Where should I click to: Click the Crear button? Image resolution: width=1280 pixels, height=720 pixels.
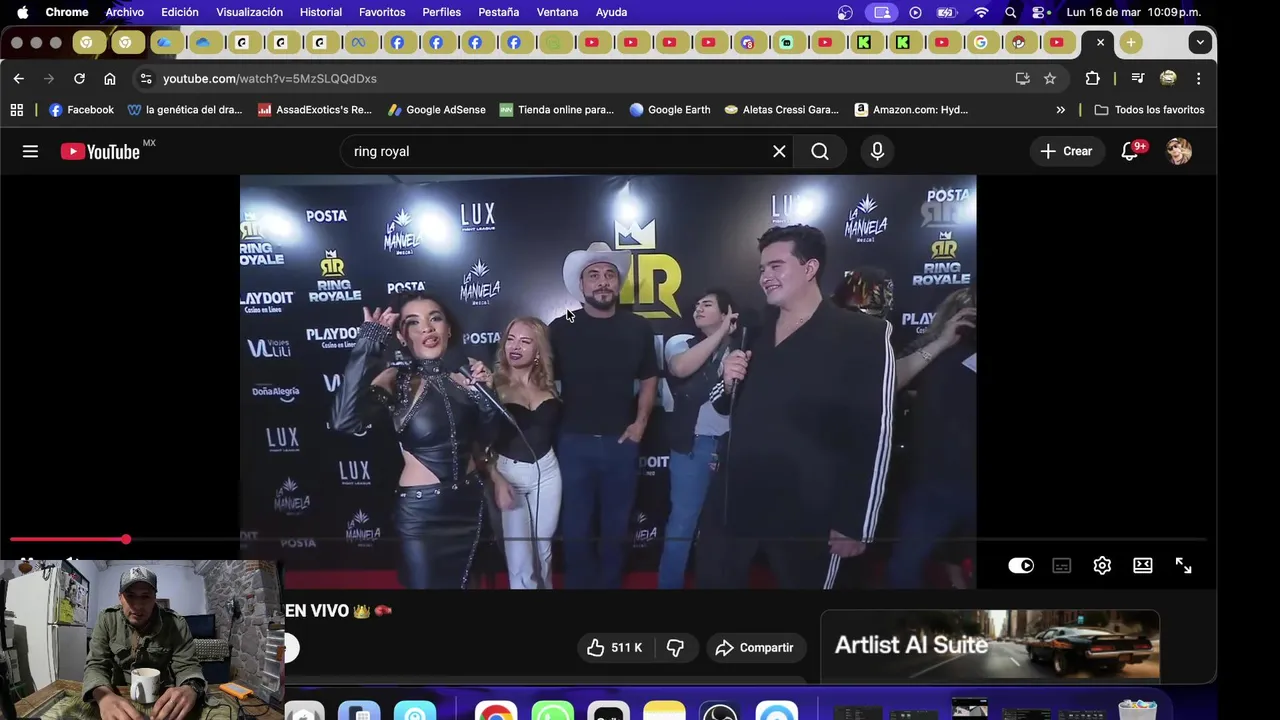click(1066, 151)
